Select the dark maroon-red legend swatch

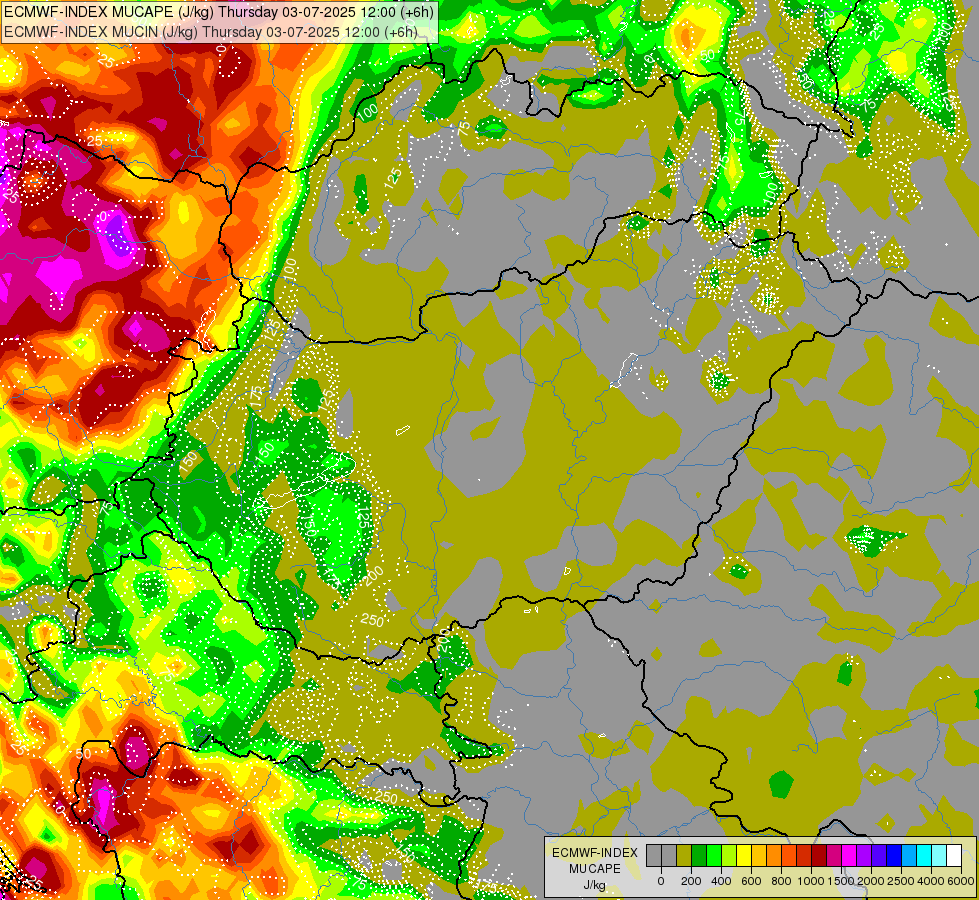(819, 856)
